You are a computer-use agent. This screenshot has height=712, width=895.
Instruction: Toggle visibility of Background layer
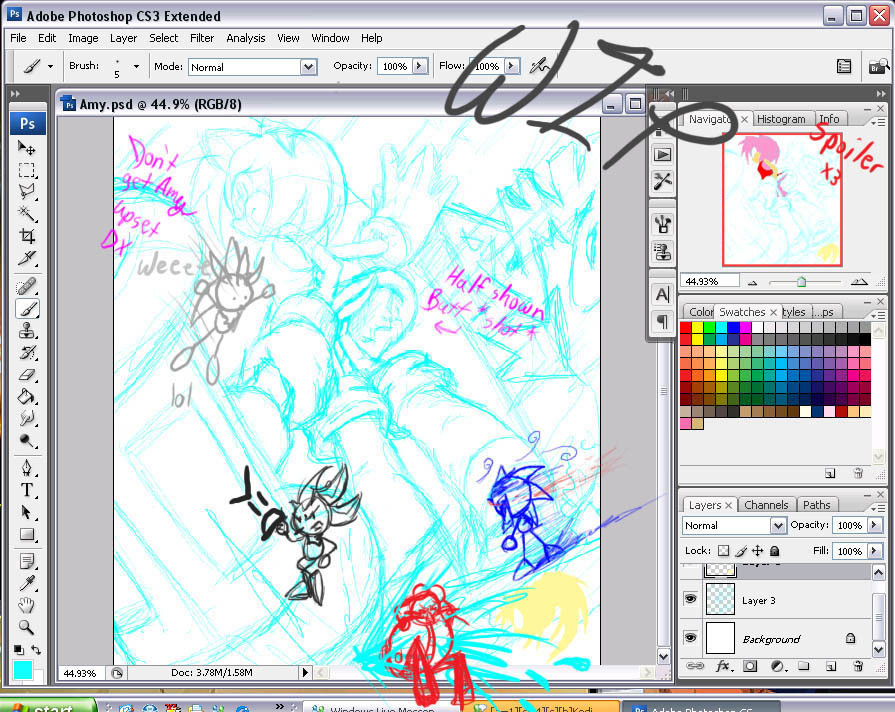pyautogui.click(x=691, y=637)
